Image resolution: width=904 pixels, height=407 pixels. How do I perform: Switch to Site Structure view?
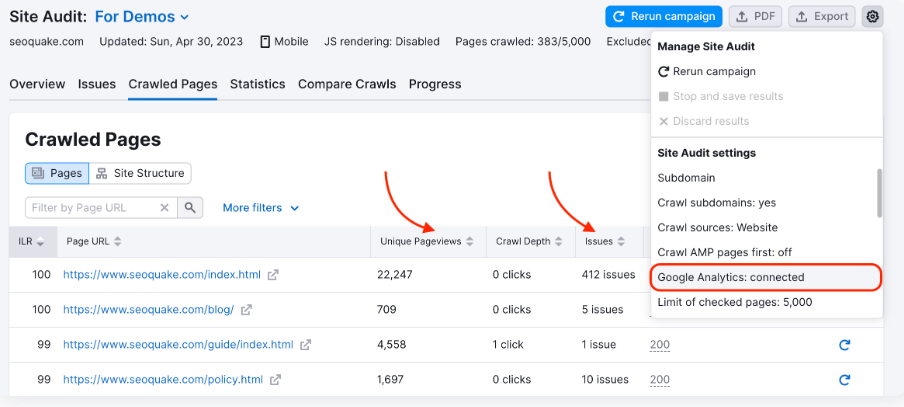tap(140, 173)
